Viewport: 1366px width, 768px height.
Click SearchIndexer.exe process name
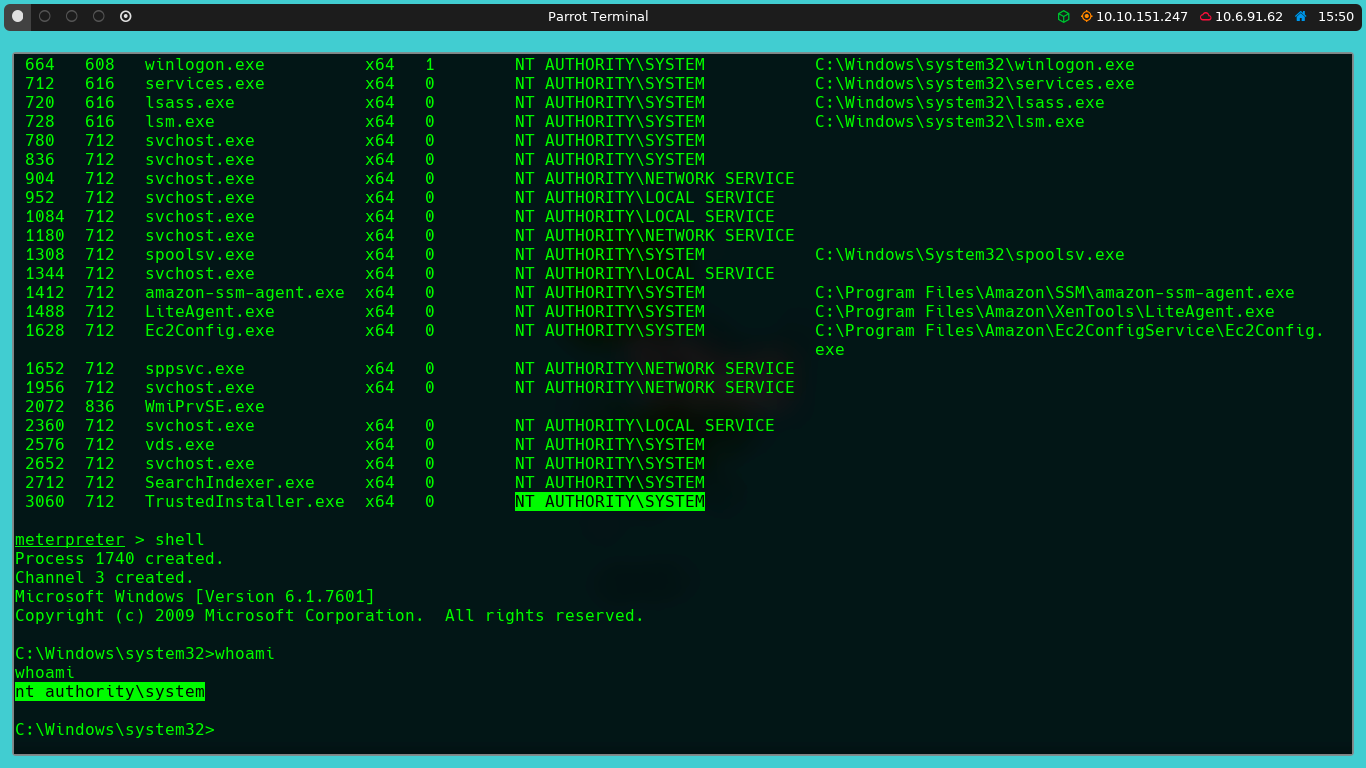coord(230,483)
